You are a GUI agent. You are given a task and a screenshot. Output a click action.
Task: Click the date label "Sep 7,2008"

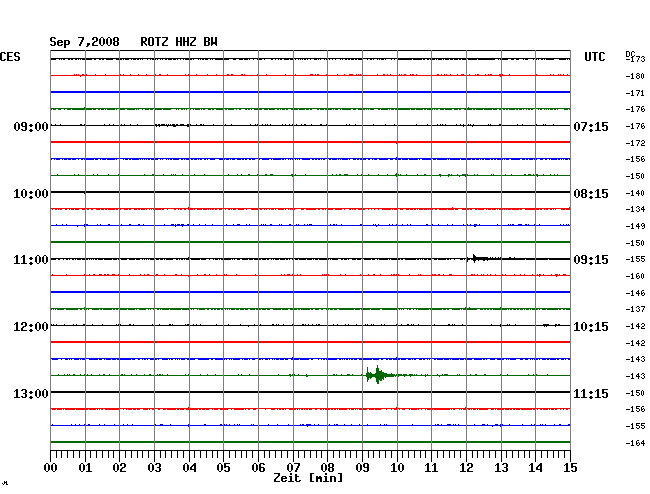[84, 42]
